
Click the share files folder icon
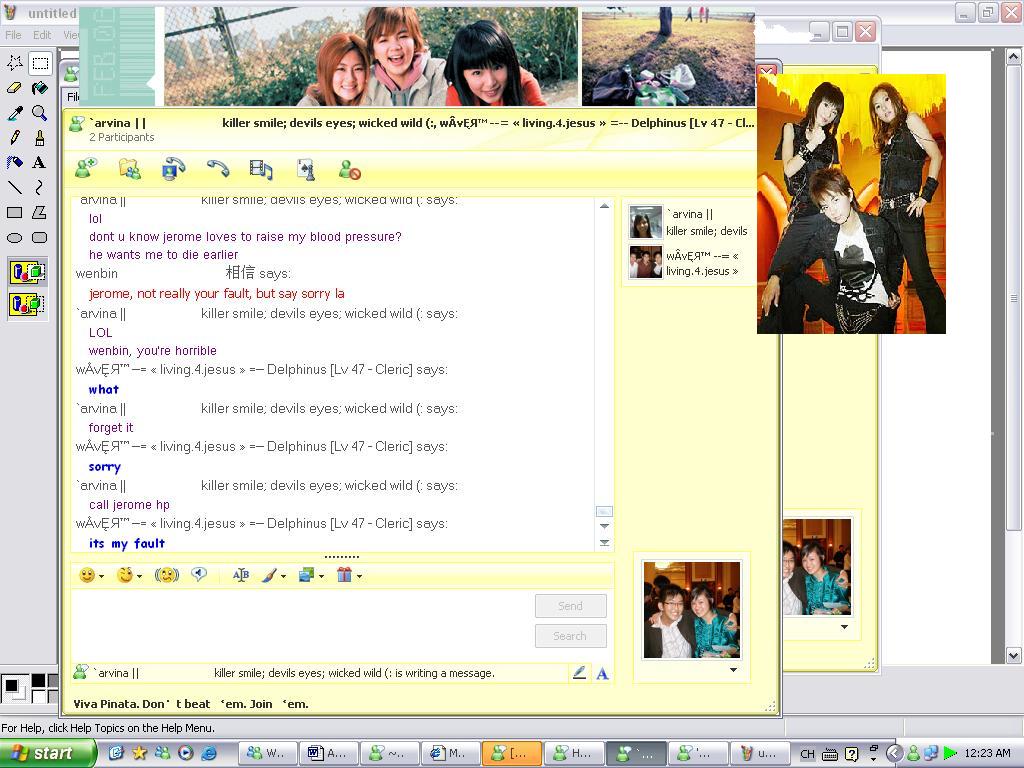[x=130, y=168]
